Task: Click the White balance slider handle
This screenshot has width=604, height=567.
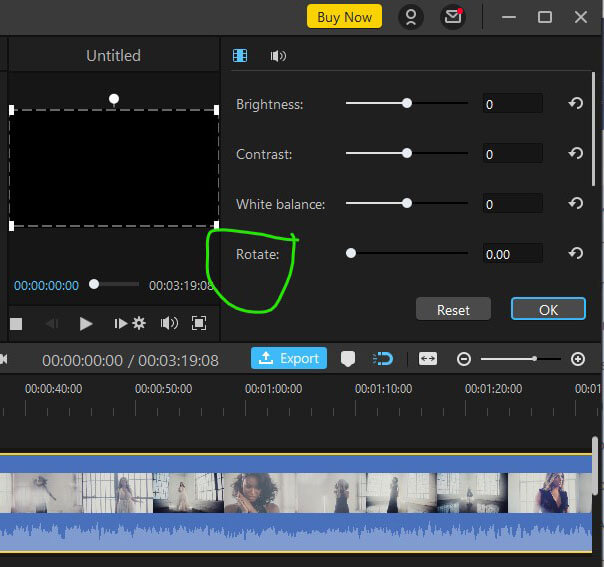Action: pyautogui.click(x=407, y=203)
